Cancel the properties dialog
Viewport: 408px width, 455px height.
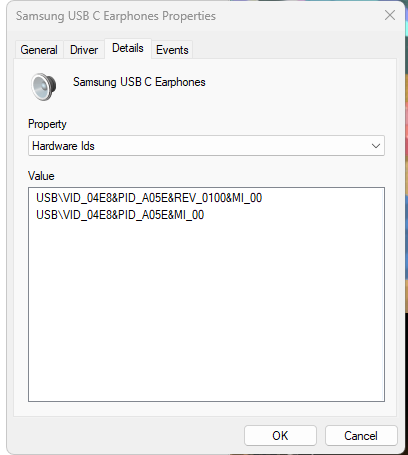point(361,435)
